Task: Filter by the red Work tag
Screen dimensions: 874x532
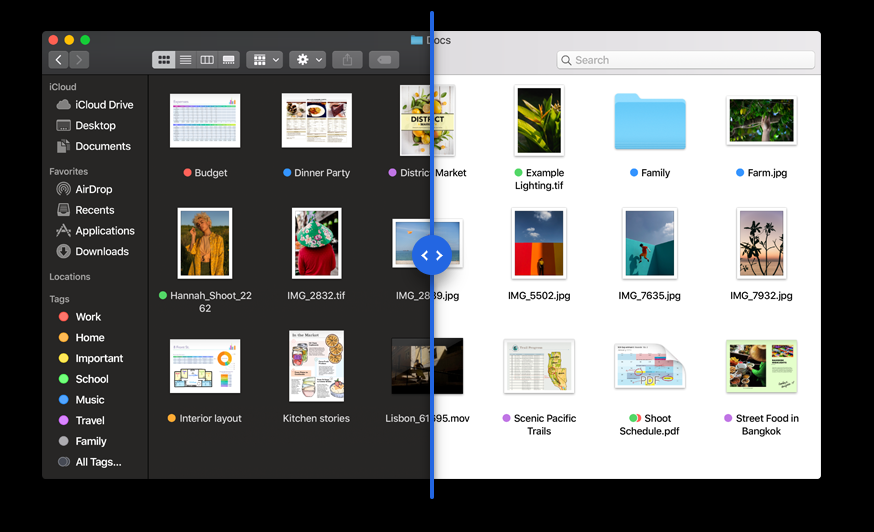Action: click(x=88, y=317)
